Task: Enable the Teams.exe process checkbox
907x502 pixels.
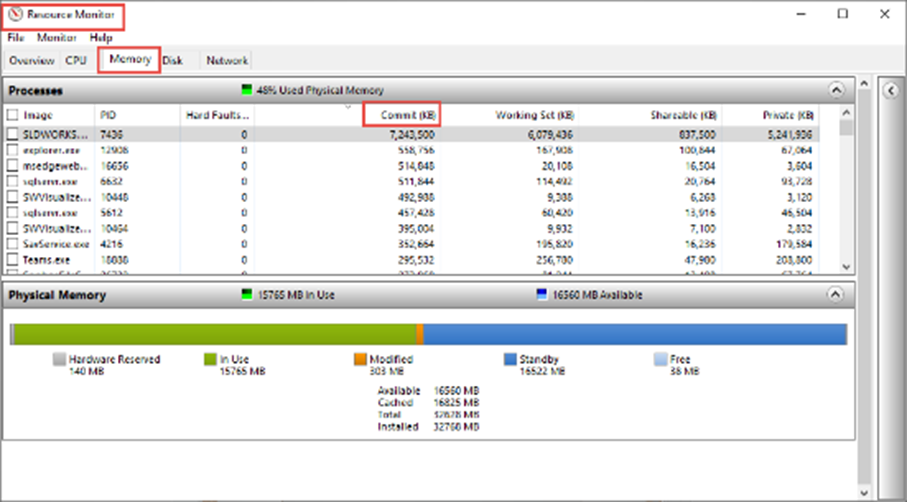Action: (12, 259)
